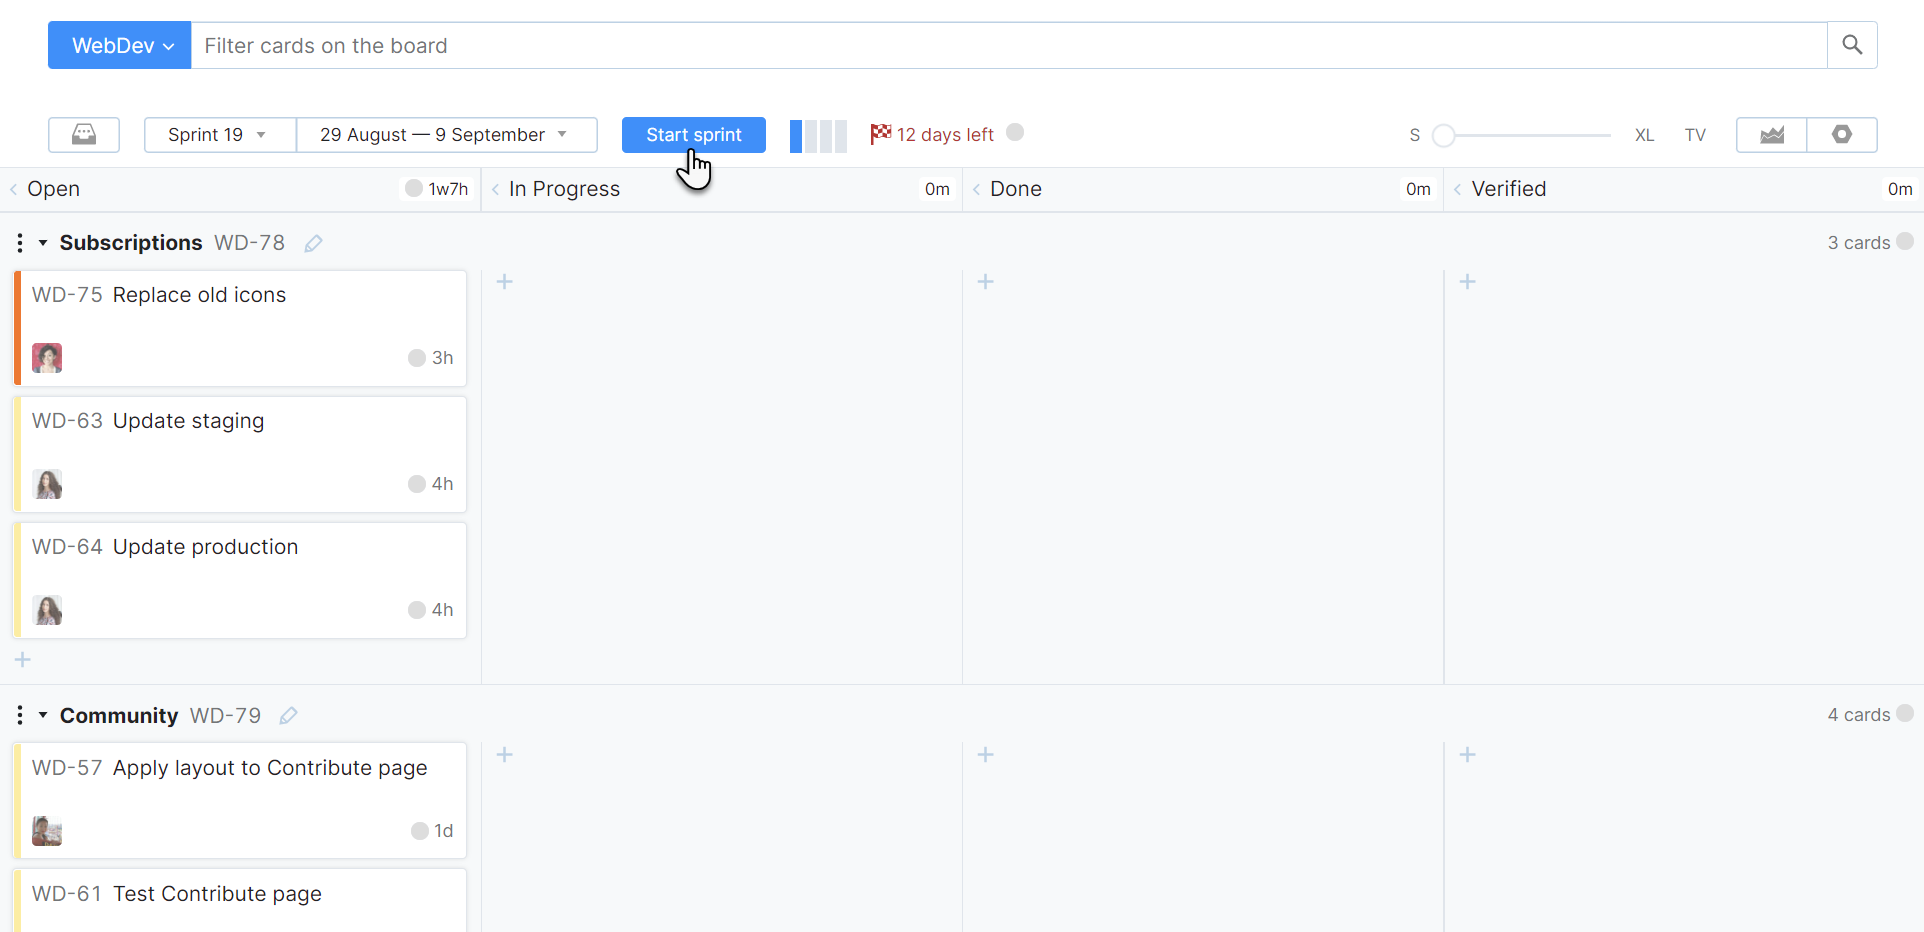Screen dimensions: 1924x932
Task: Toggle board column display bars indicator
Action: point(818,136)
